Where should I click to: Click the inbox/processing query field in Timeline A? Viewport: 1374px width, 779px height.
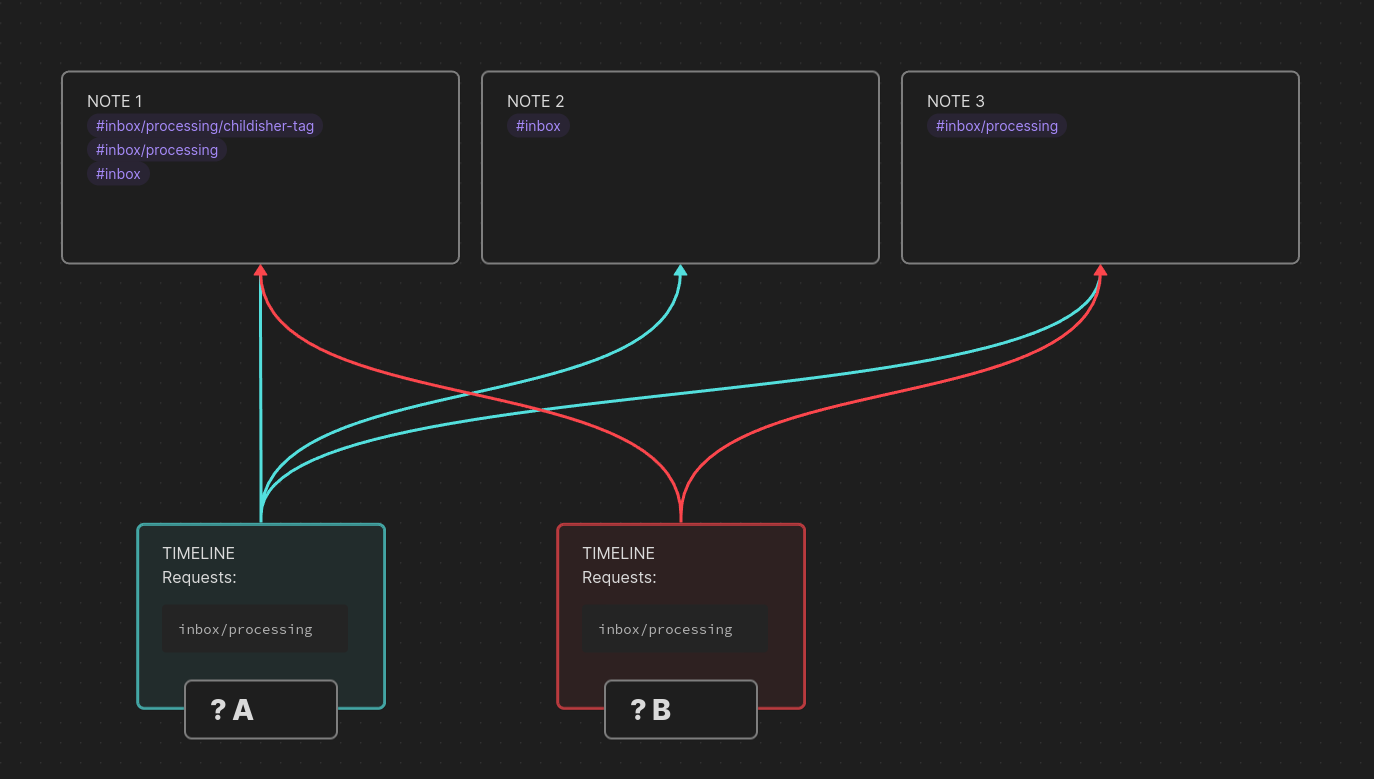[254, 628]
